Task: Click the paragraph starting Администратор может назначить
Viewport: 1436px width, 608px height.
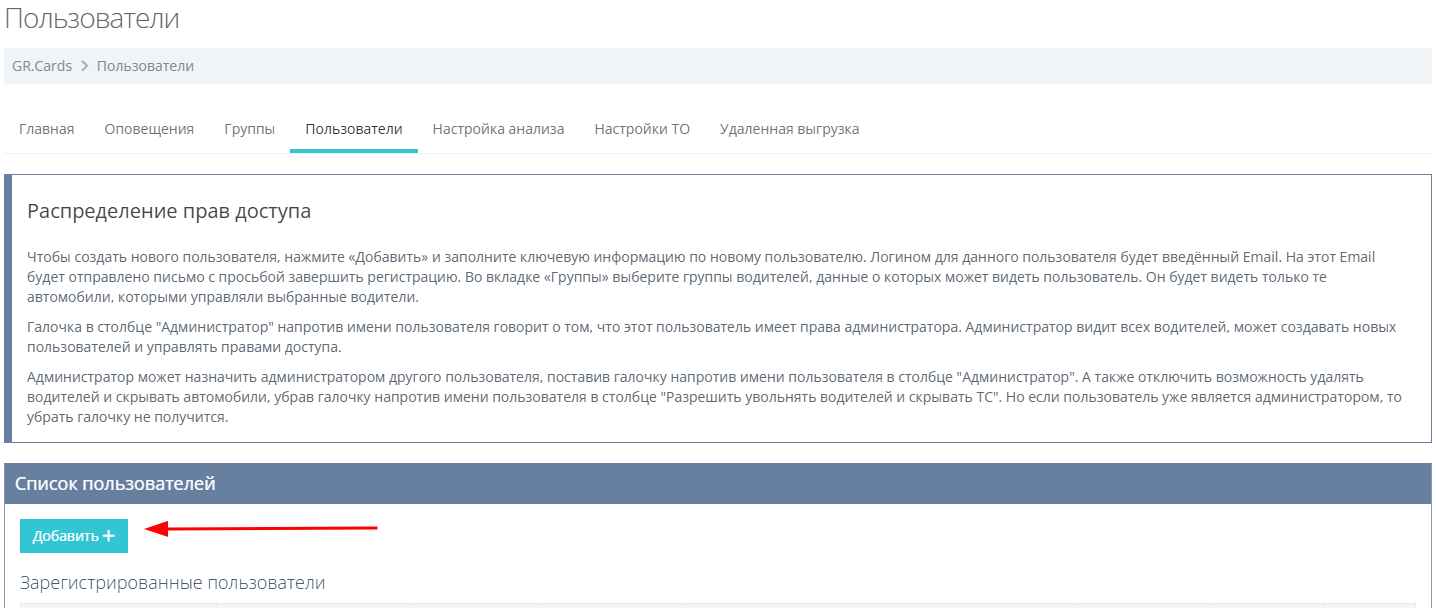Action: 714,397
